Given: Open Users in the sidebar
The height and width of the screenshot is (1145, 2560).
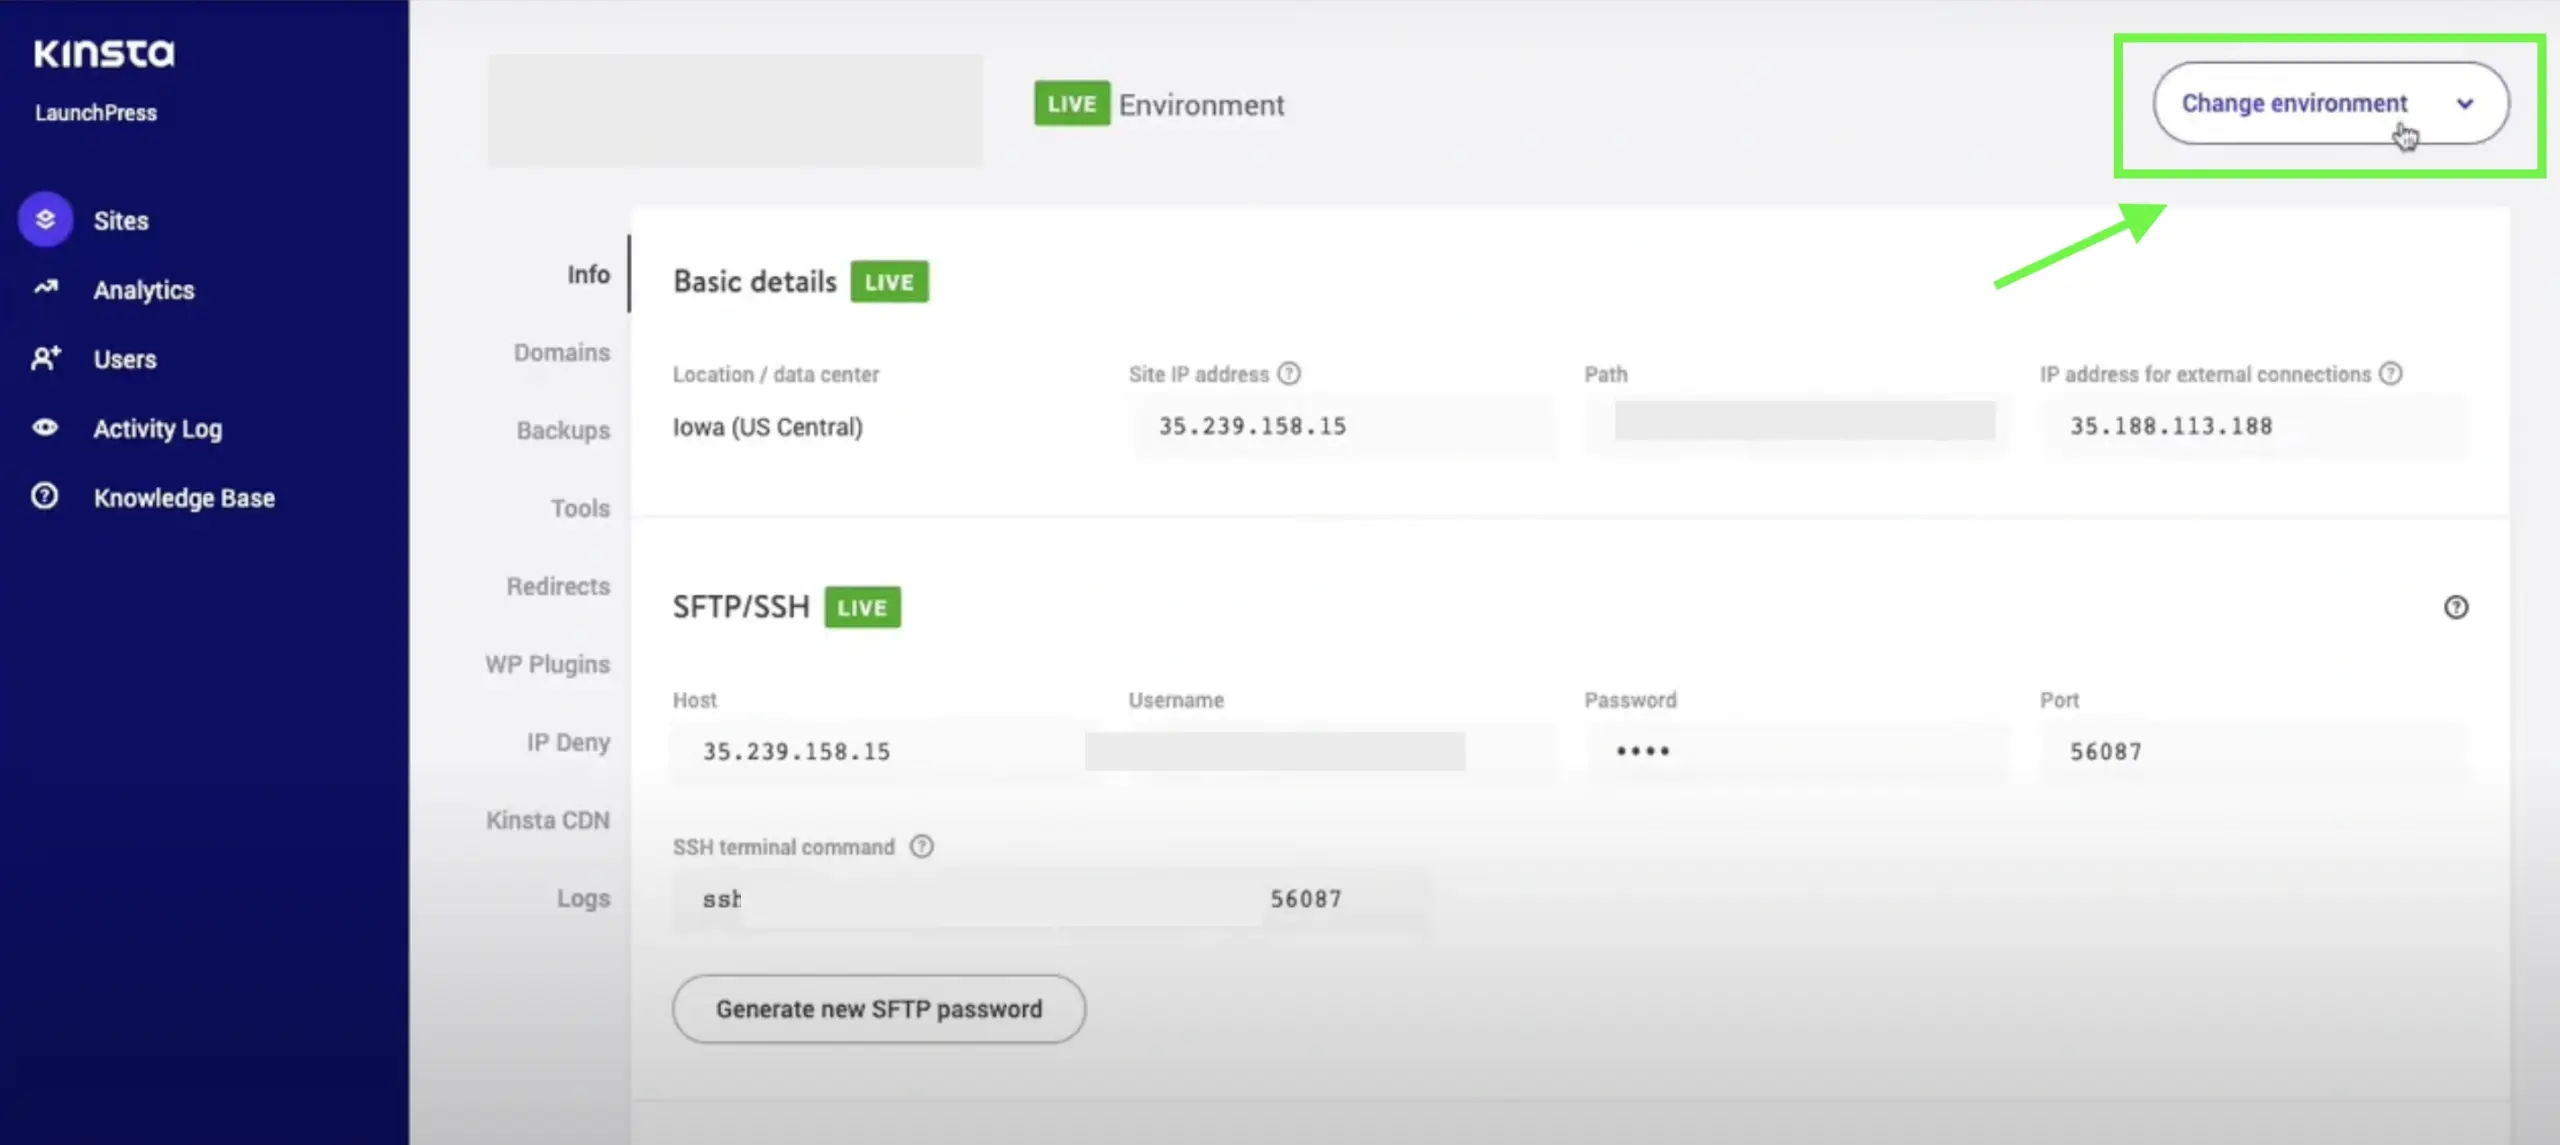Looking at the screenshot, I should [x=125, y=359].
